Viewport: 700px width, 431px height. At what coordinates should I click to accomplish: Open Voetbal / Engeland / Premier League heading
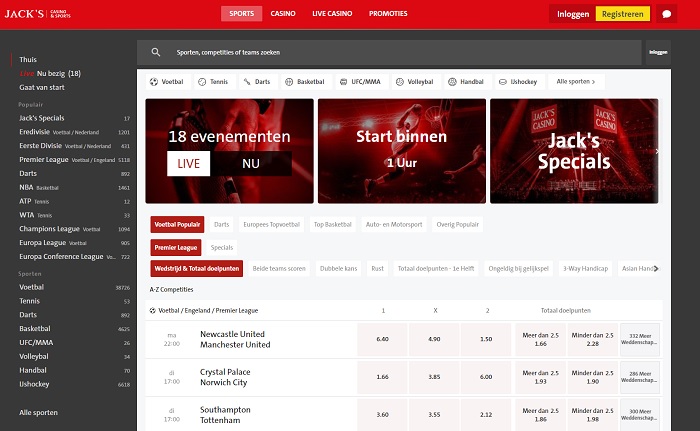(x=208, y=310)
